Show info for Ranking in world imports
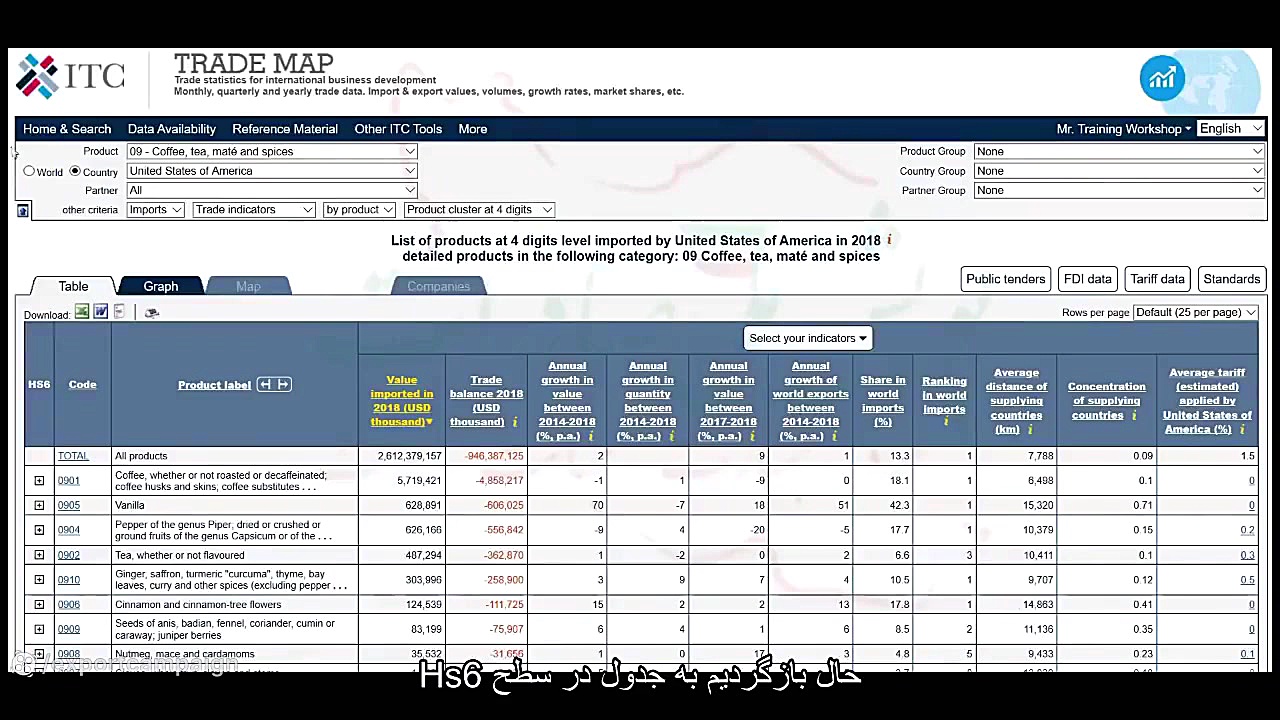The height and width of the screenshot is (720, 1280). (x=945, y=422)
